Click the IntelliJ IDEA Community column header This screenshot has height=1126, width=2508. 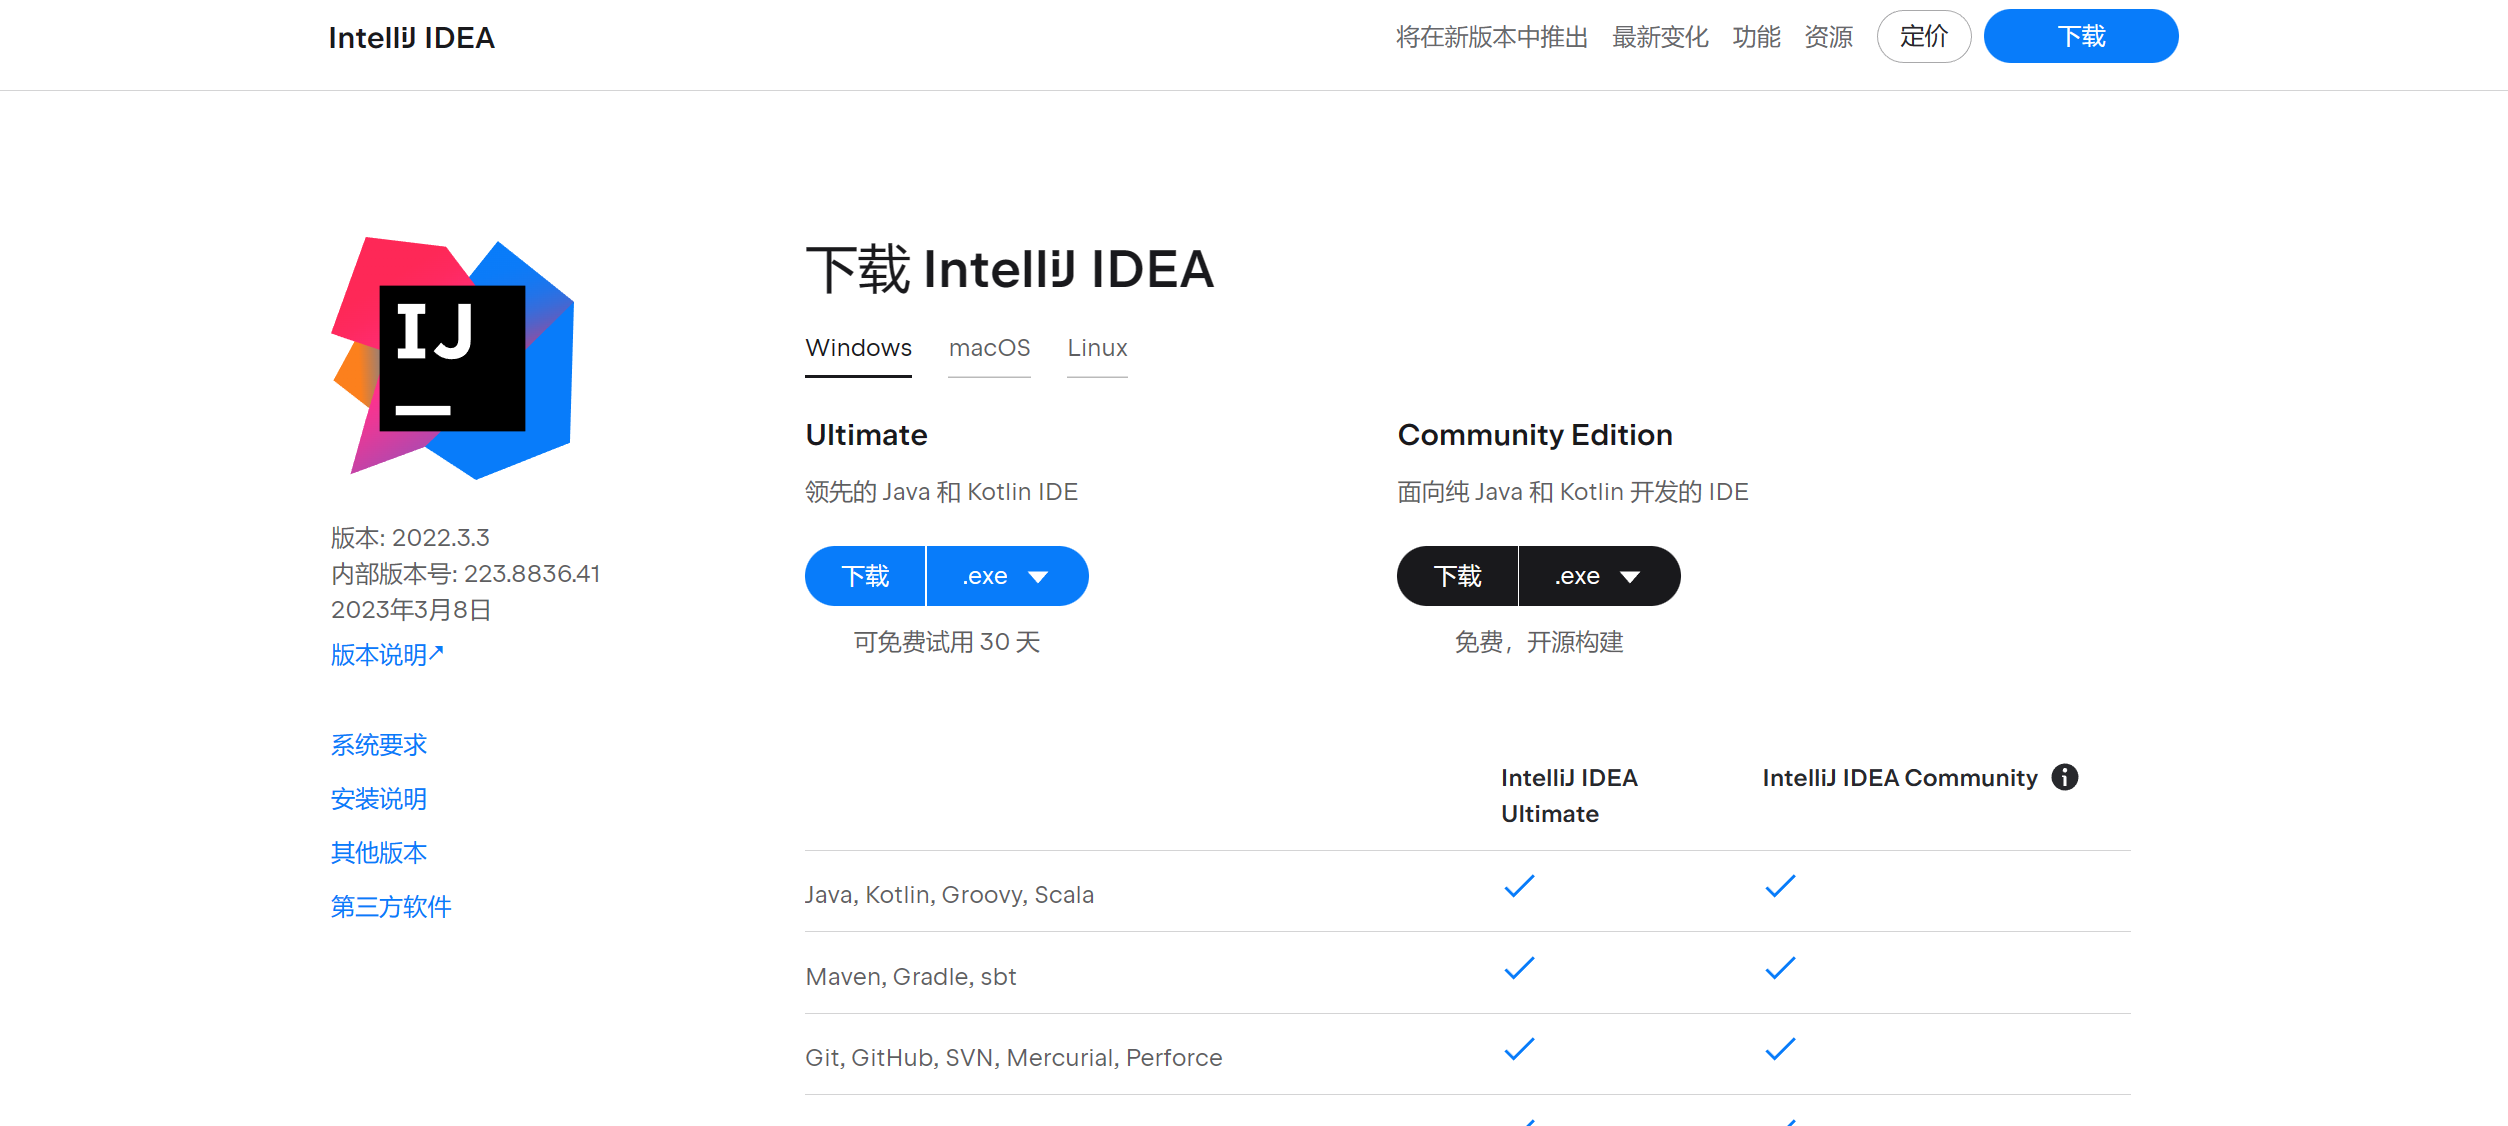tap(1900, 778)
